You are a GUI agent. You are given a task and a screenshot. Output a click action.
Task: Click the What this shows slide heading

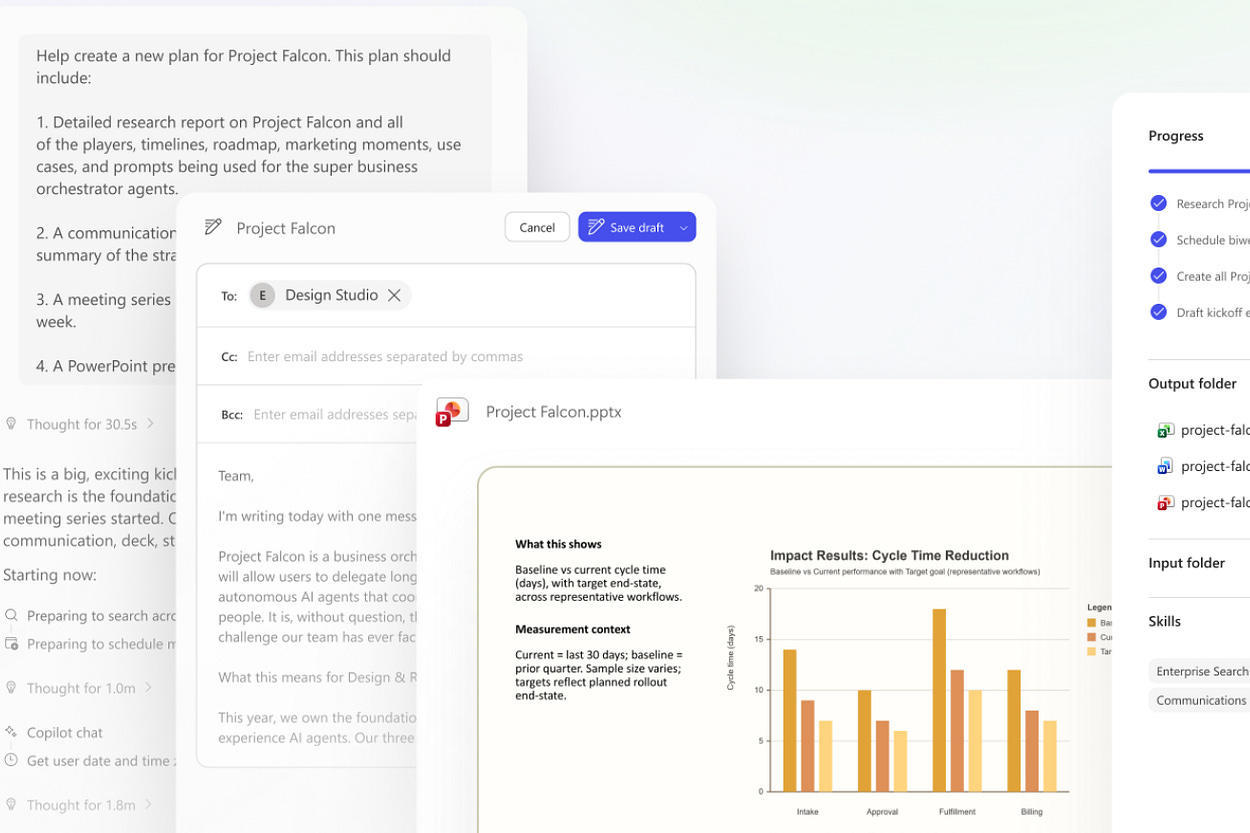tap(558, 544)
